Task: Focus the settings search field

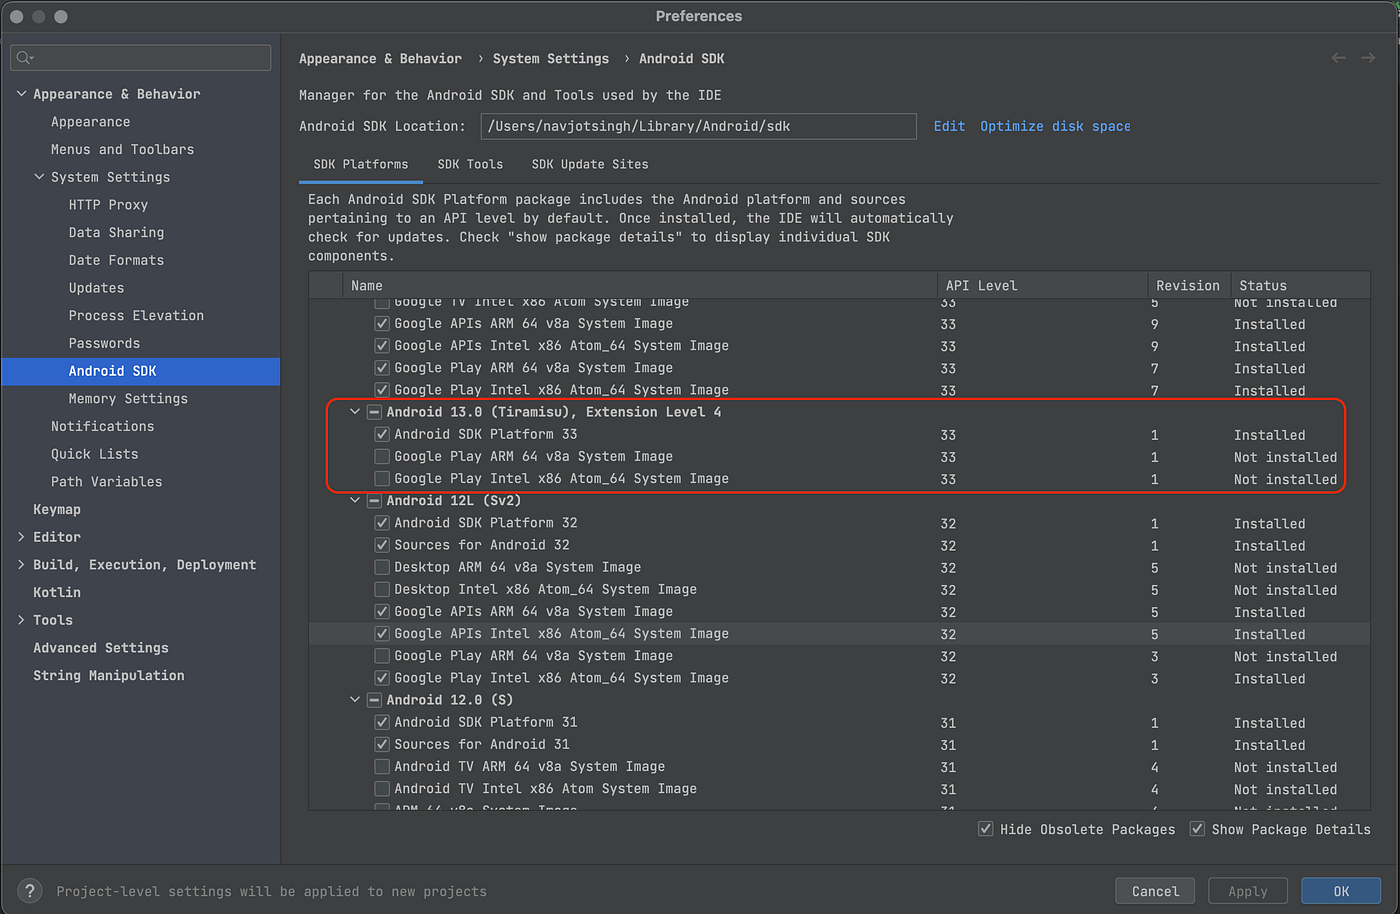Action: pyautogui.click(x=141, y=58)
